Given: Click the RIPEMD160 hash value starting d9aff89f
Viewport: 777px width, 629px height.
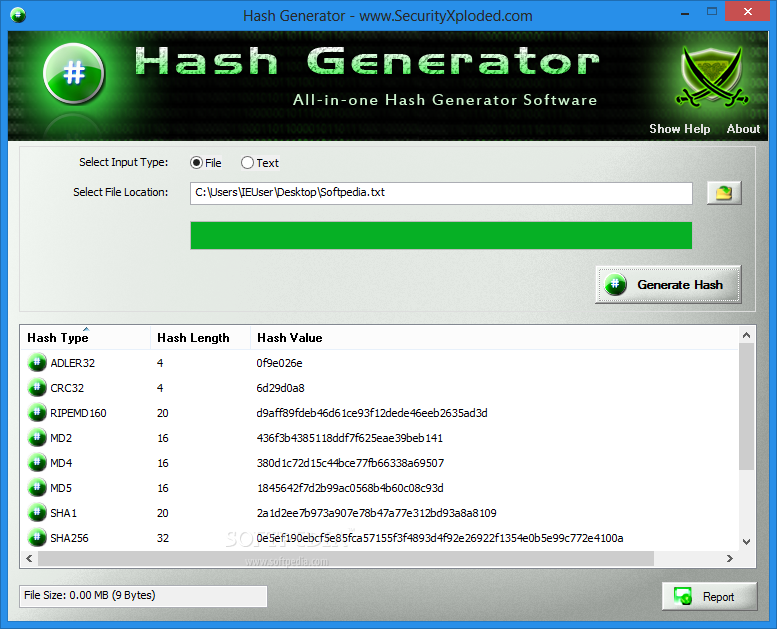Looking at the screenshot, I should click(x=372, y=413).
